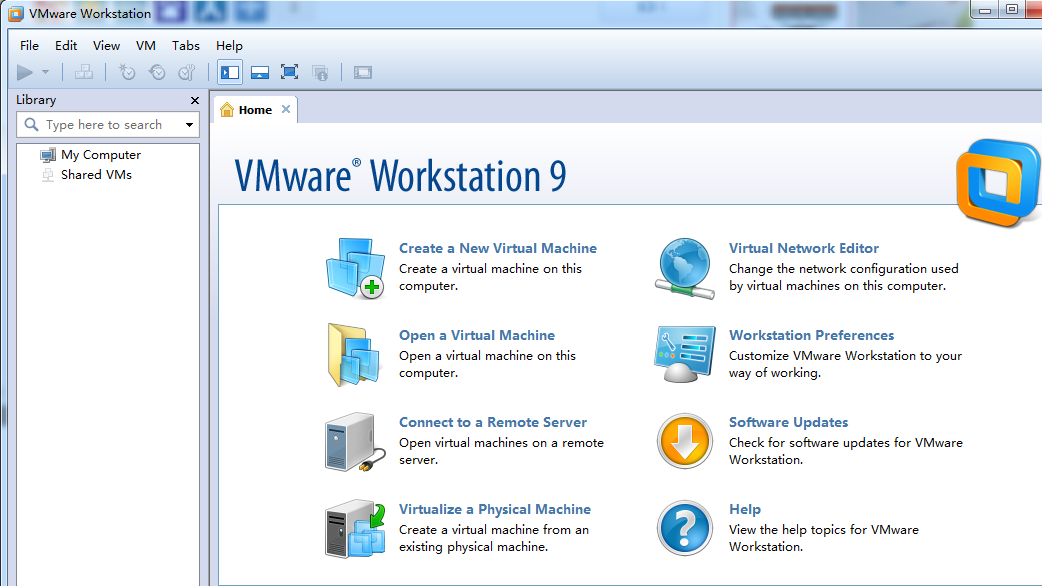Open the View menu

[x=106, y=45]
